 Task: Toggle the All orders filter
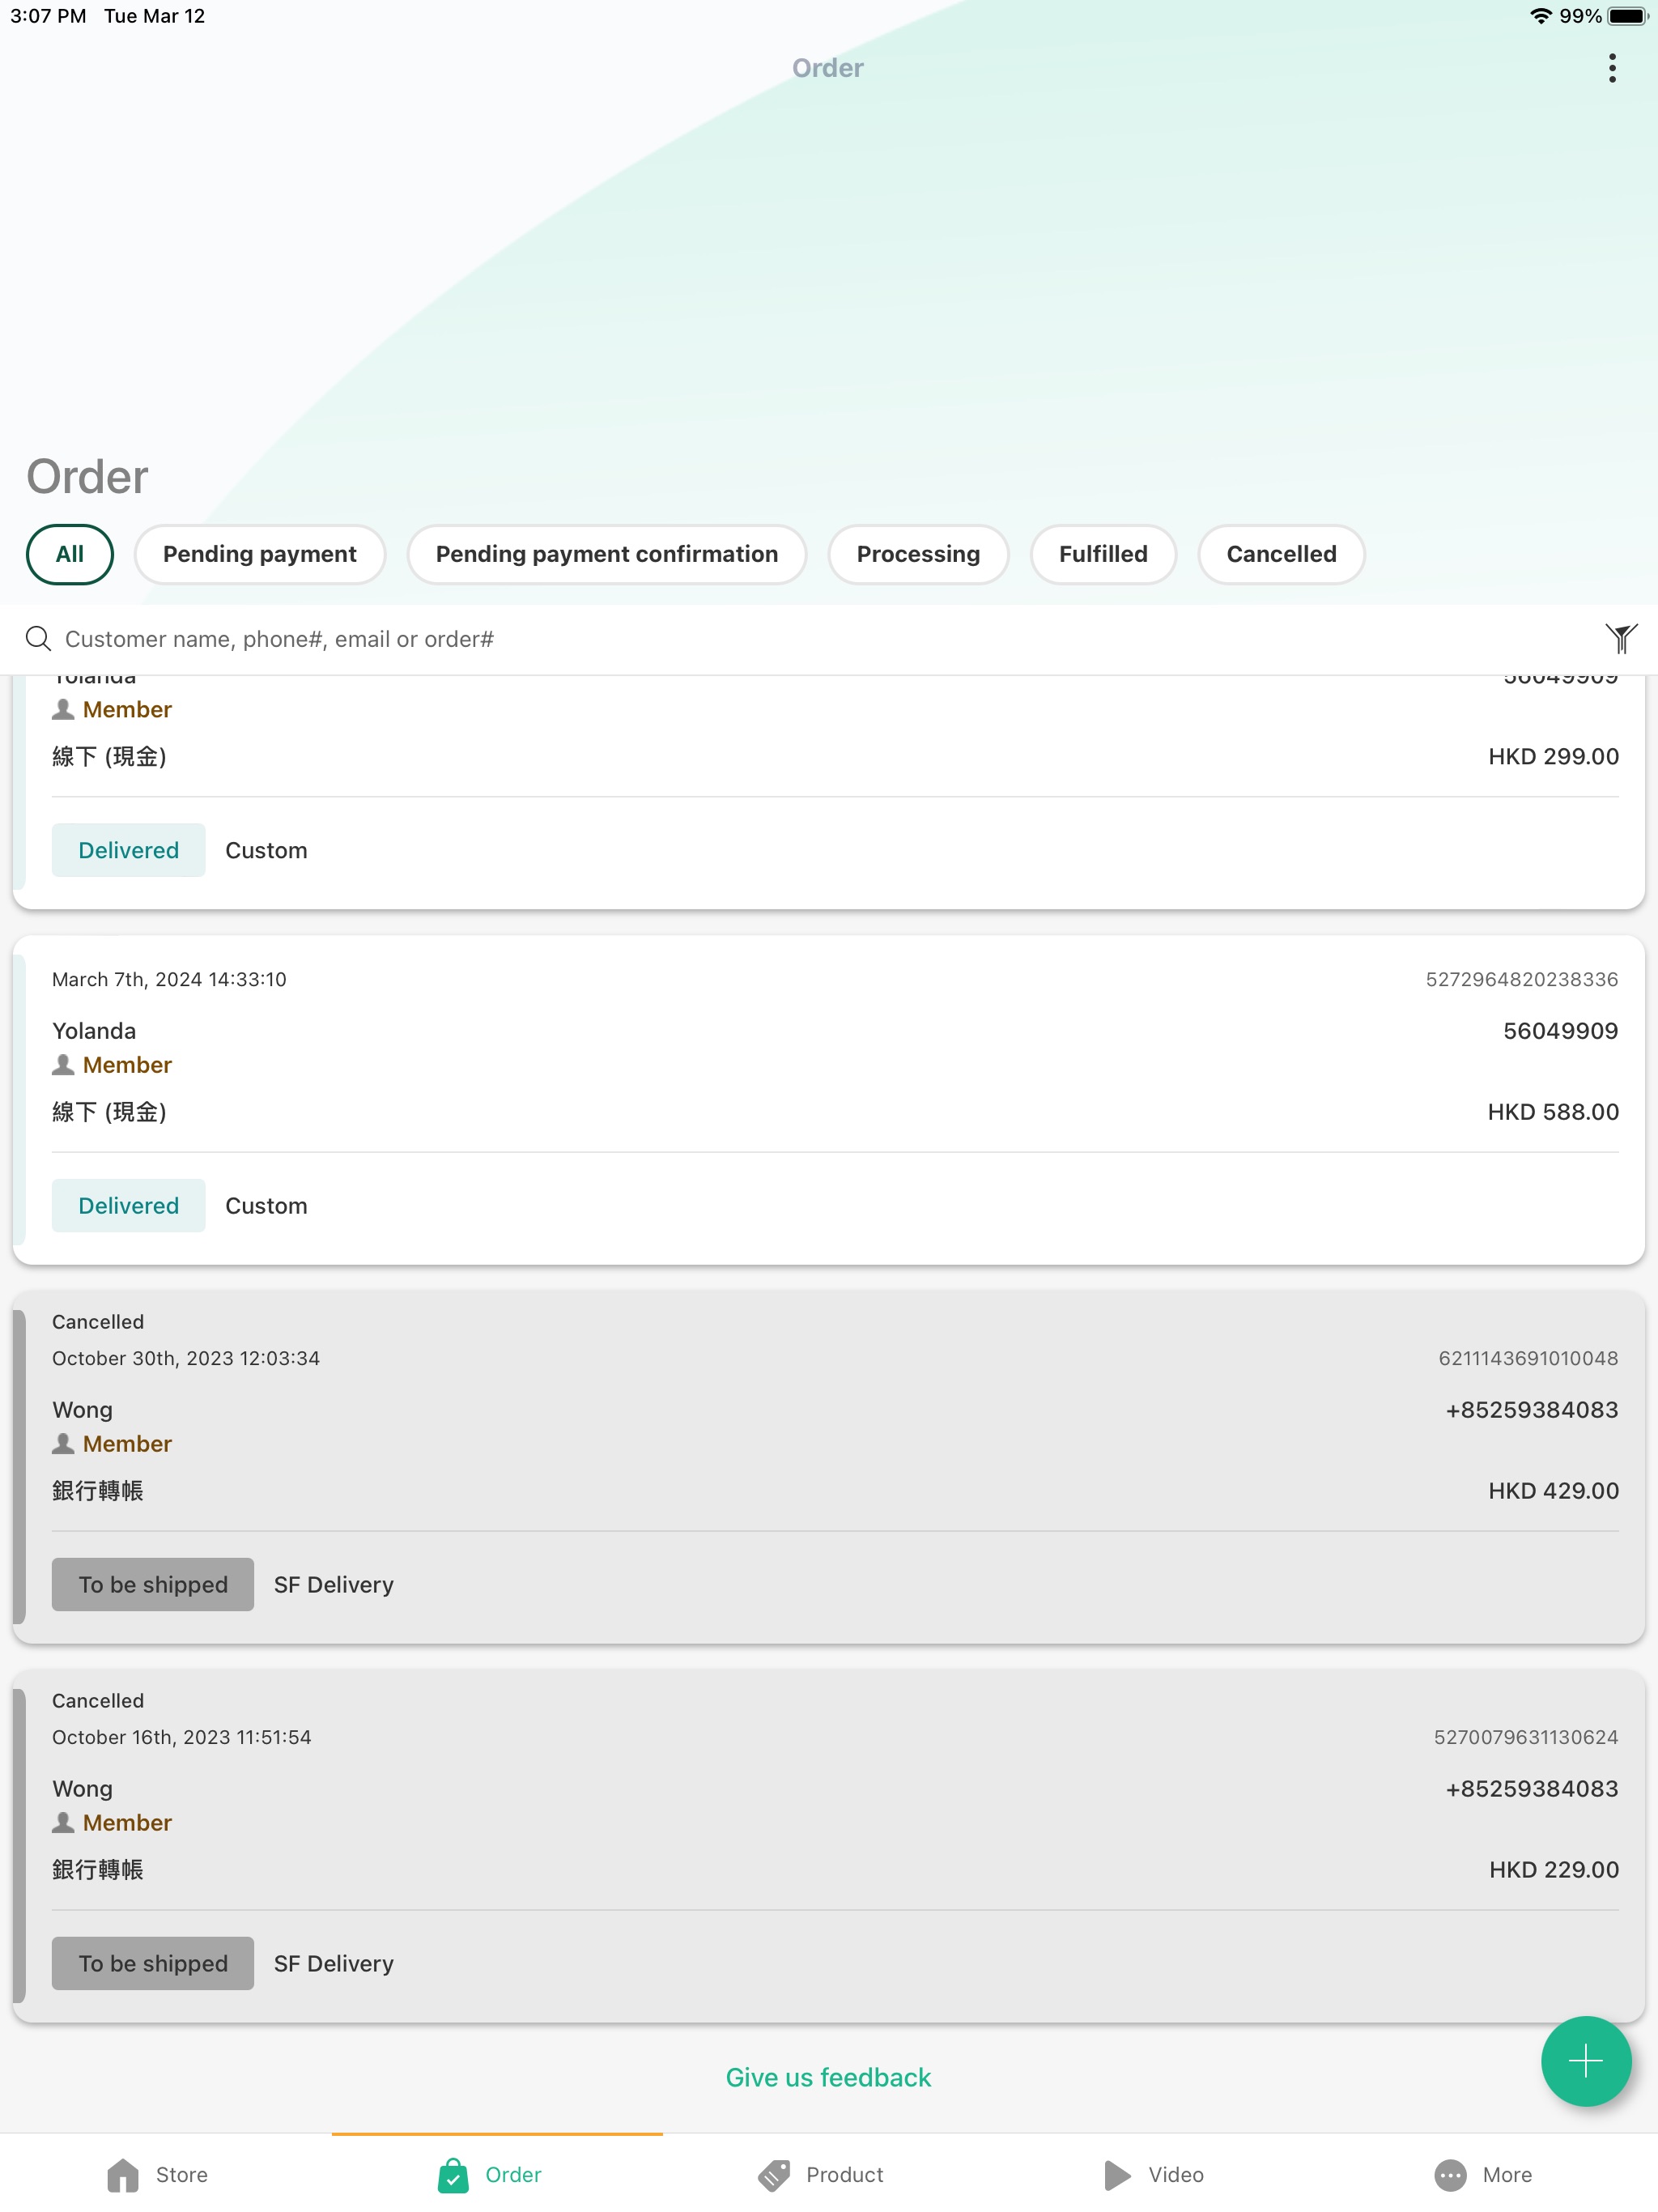tap(68, 552)
